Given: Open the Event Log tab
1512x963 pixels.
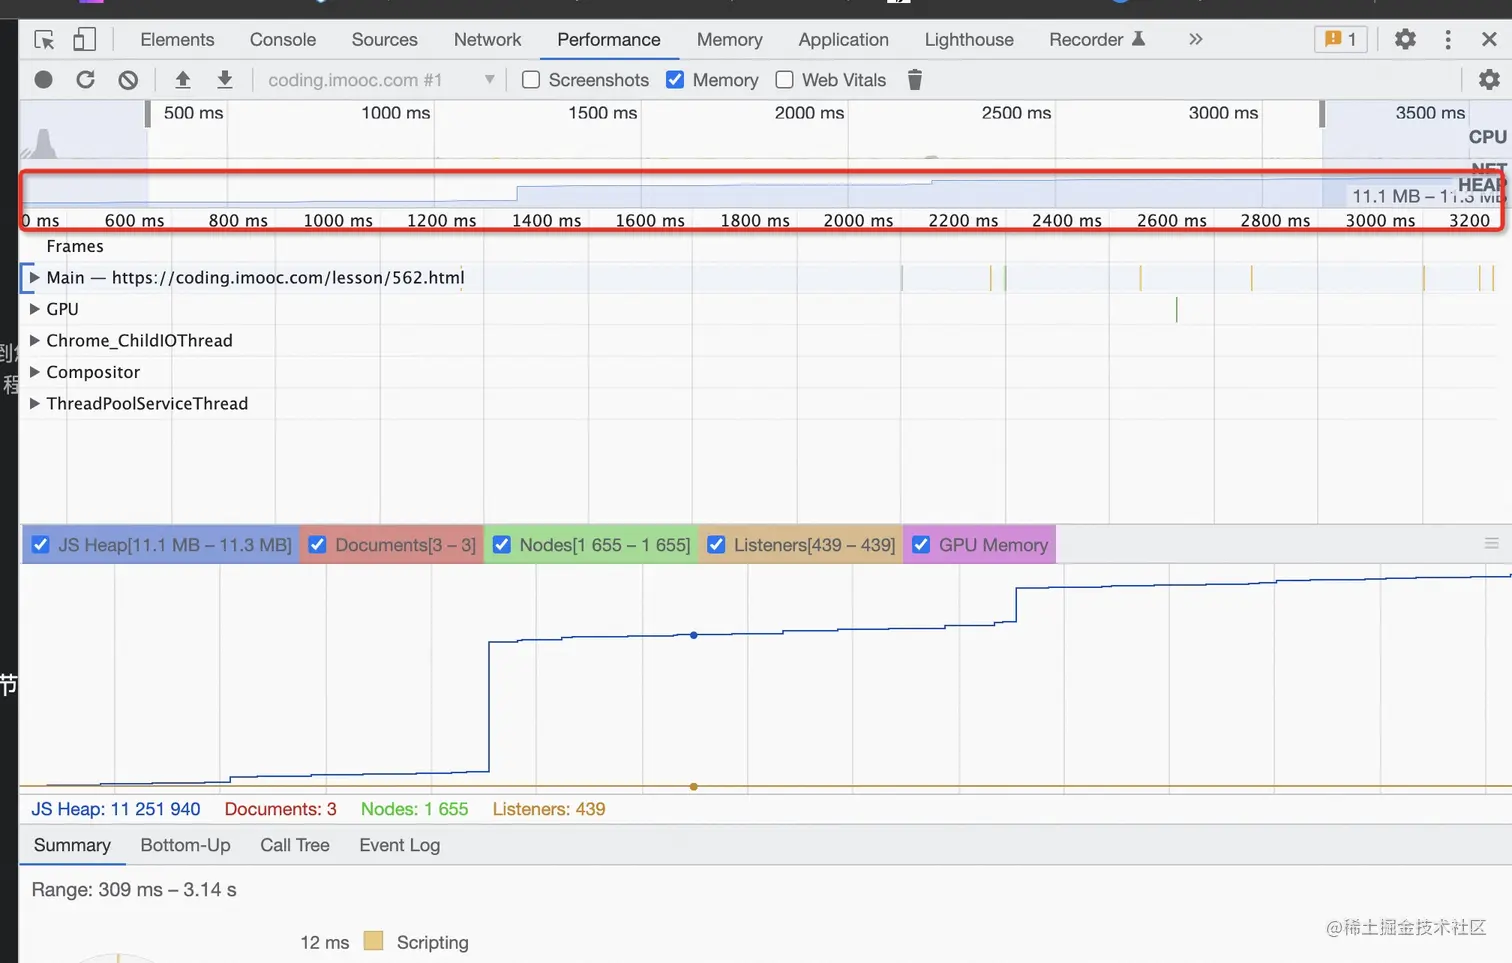Looking at the screenshot, I should [399, 845].
